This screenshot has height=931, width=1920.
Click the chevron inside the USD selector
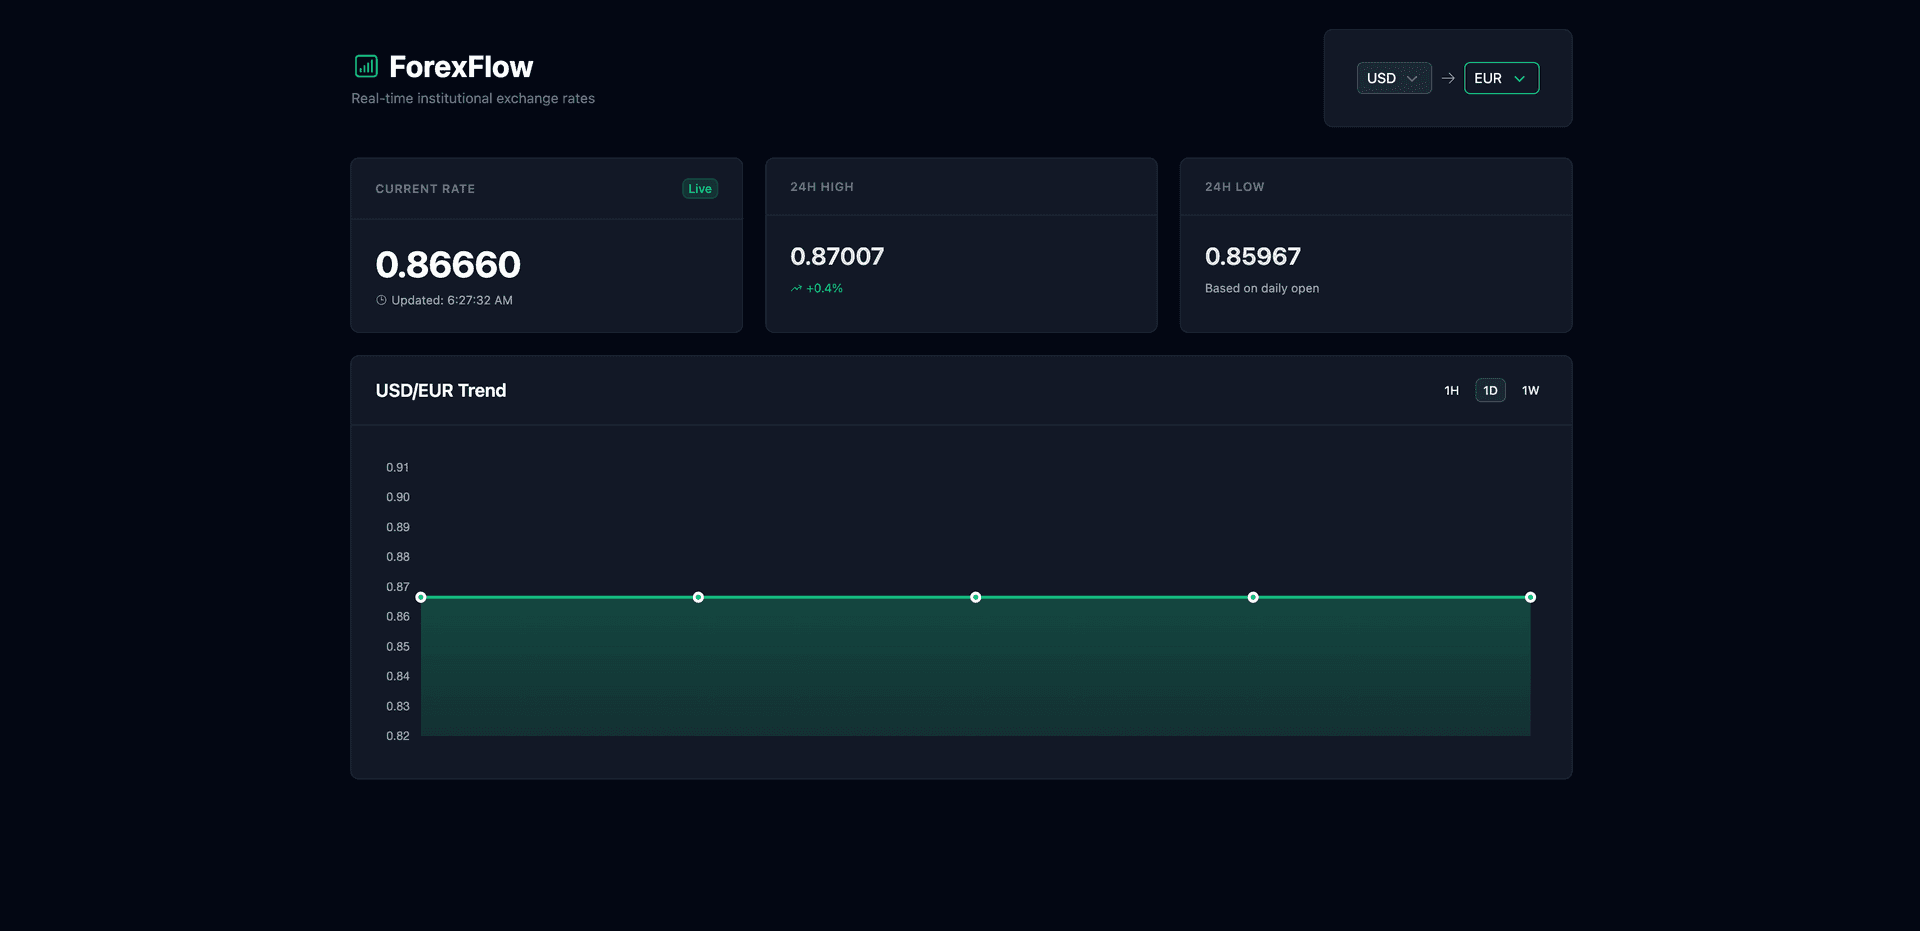[x=1414, y=78]
